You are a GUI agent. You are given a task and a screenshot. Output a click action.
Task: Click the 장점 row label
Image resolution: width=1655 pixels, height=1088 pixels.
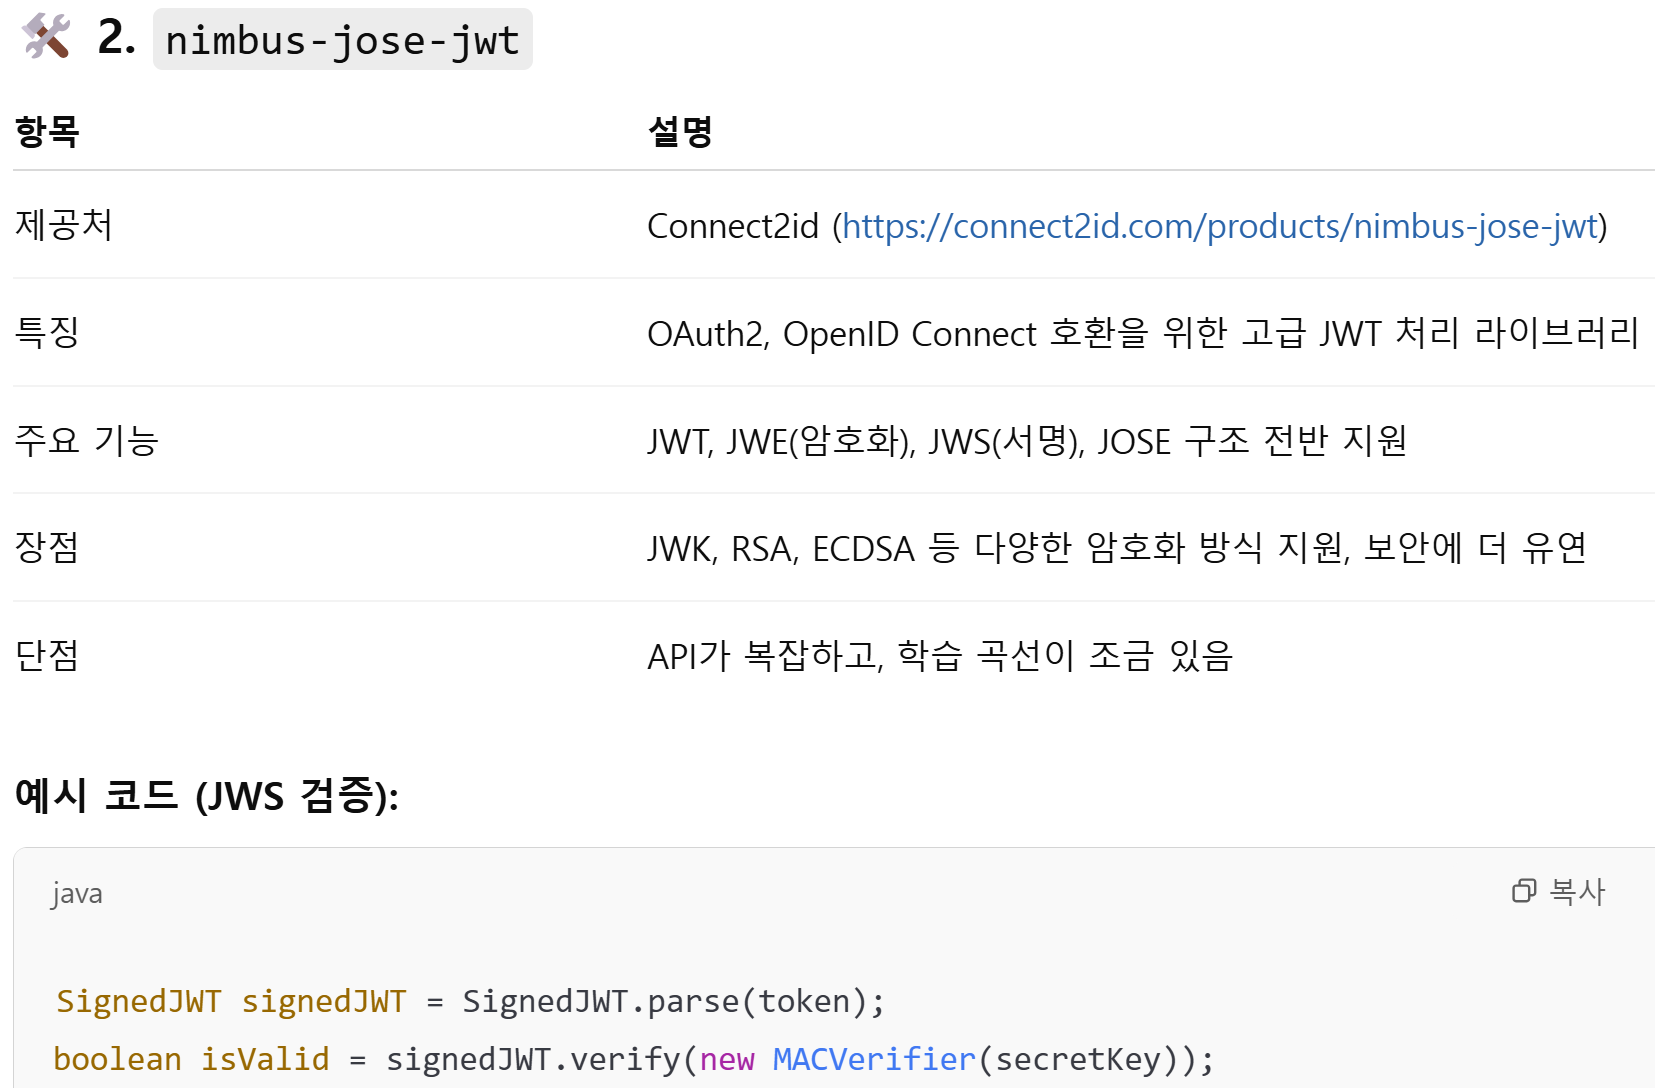(47, 547)
